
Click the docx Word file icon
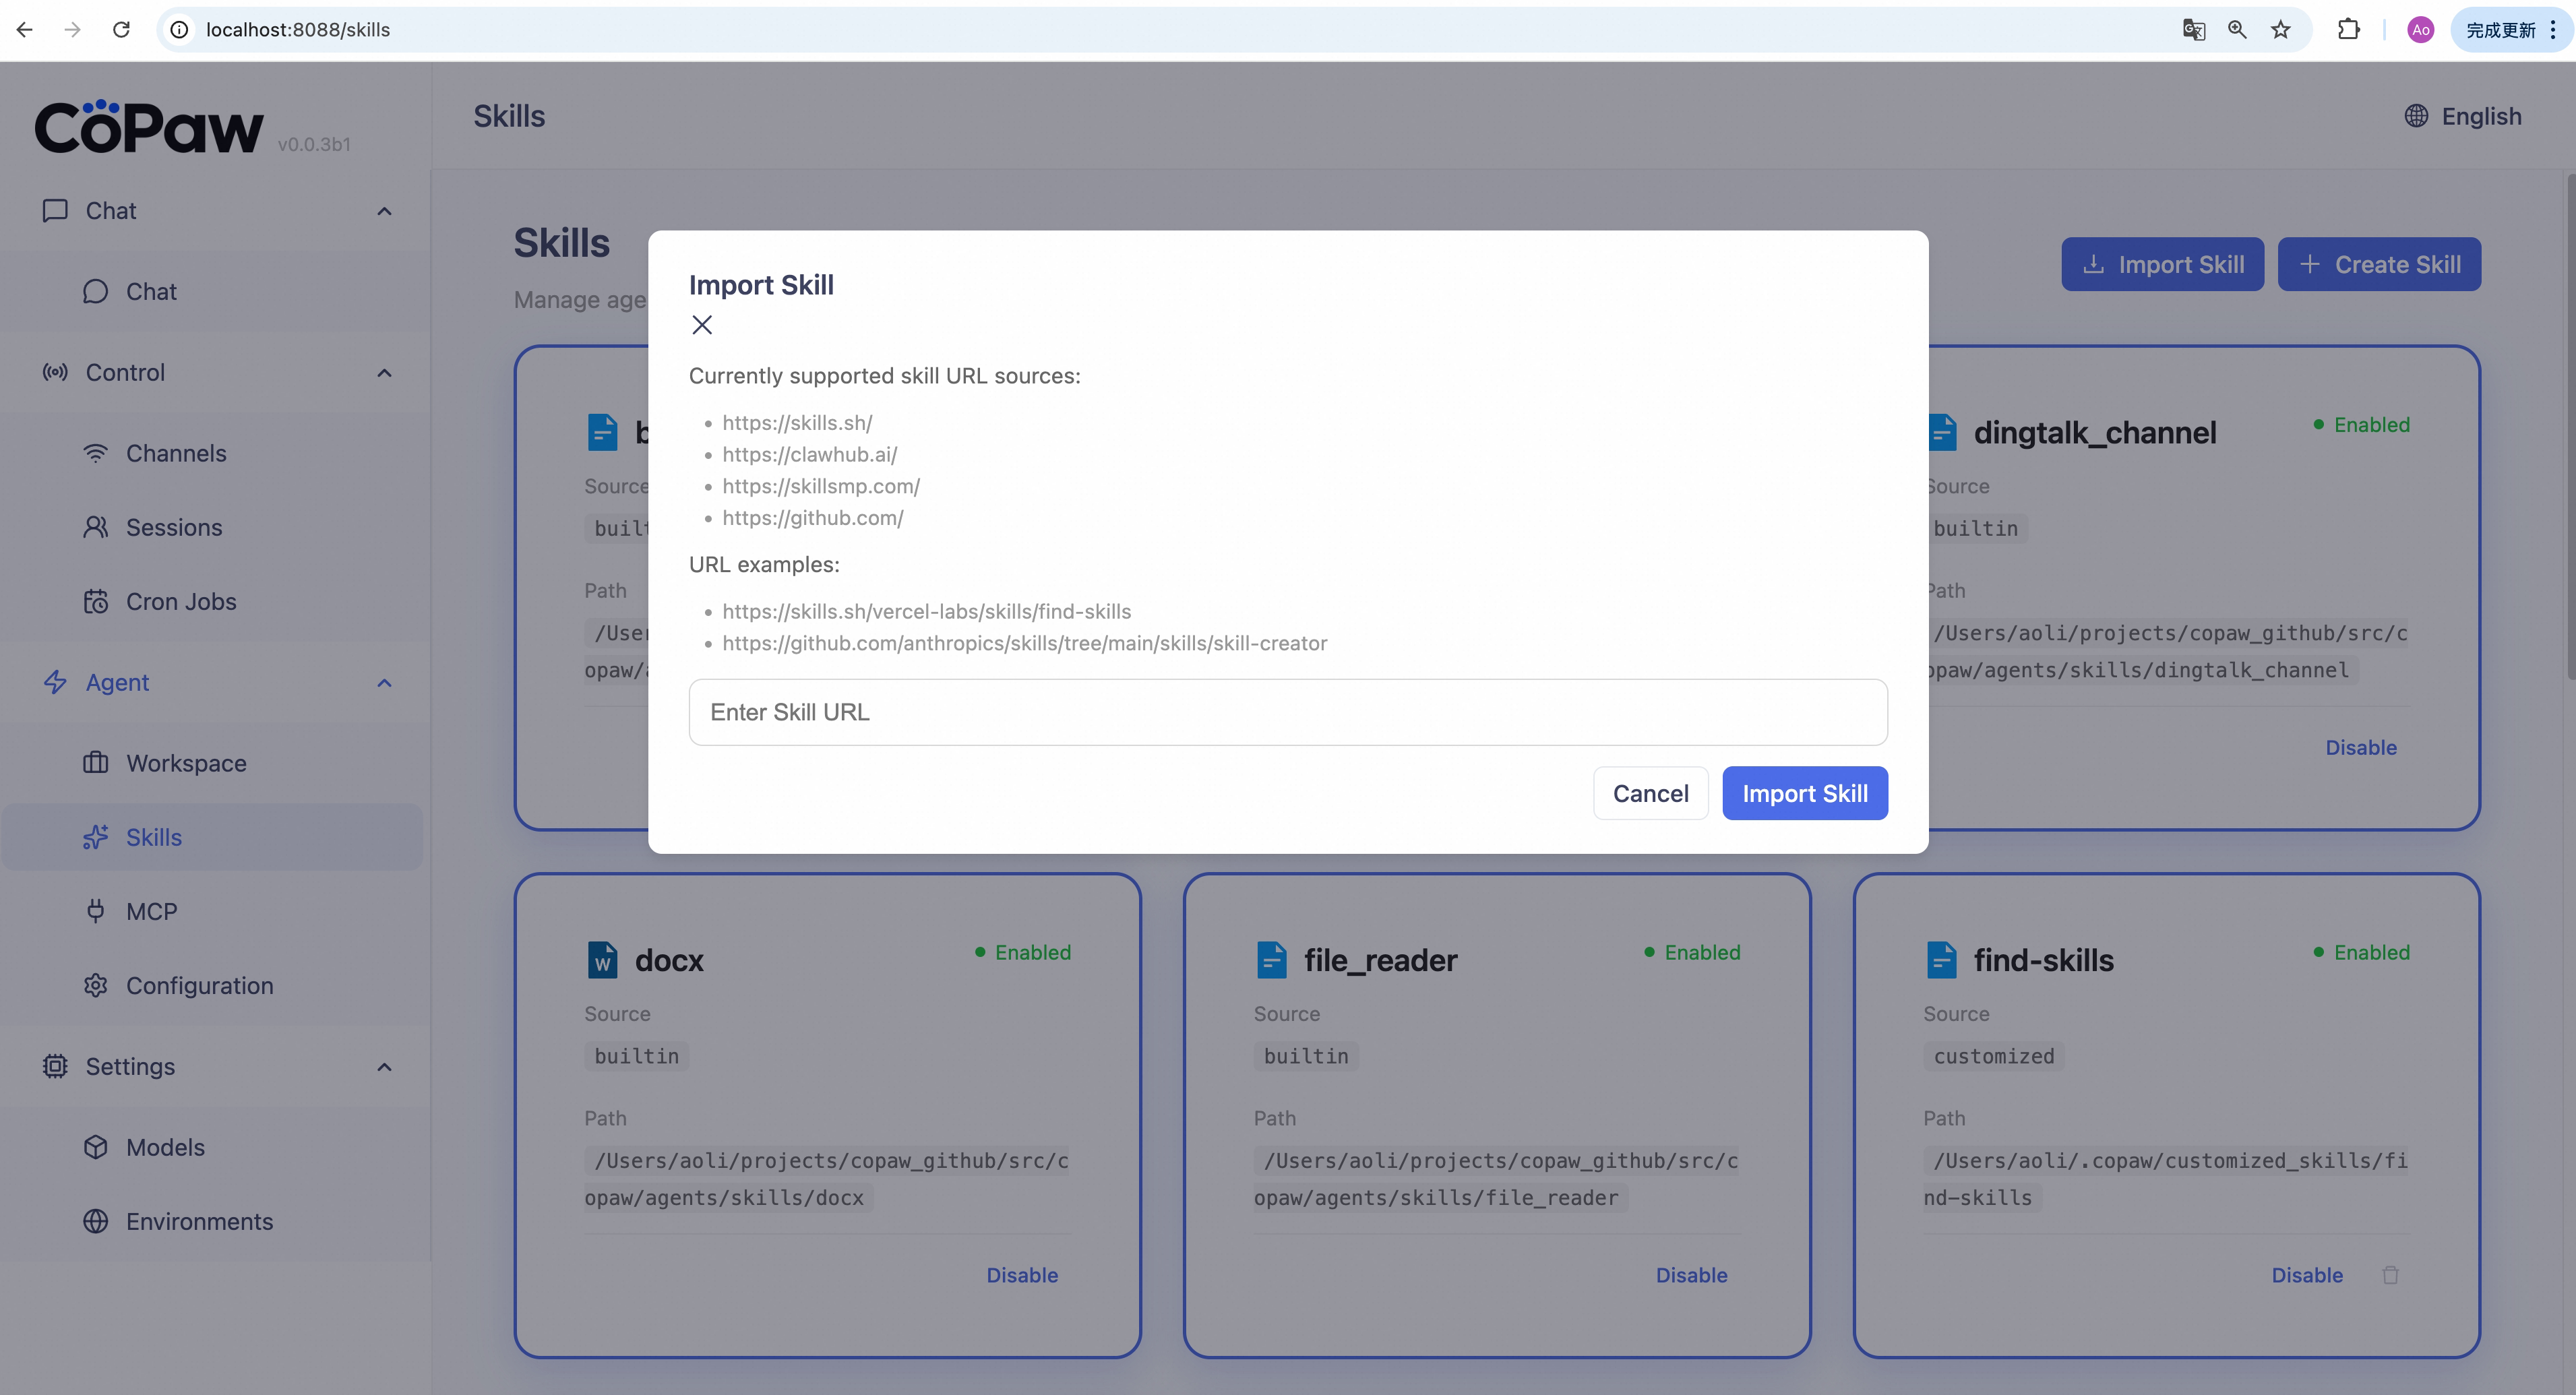coord(602,960)
